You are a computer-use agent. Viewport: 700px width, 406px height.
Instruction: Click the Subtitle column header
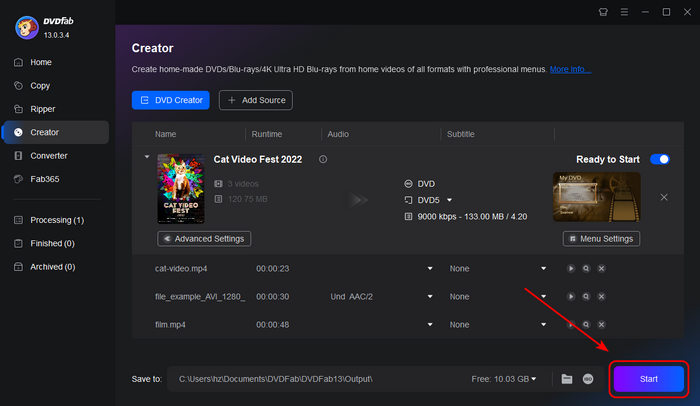461,134
